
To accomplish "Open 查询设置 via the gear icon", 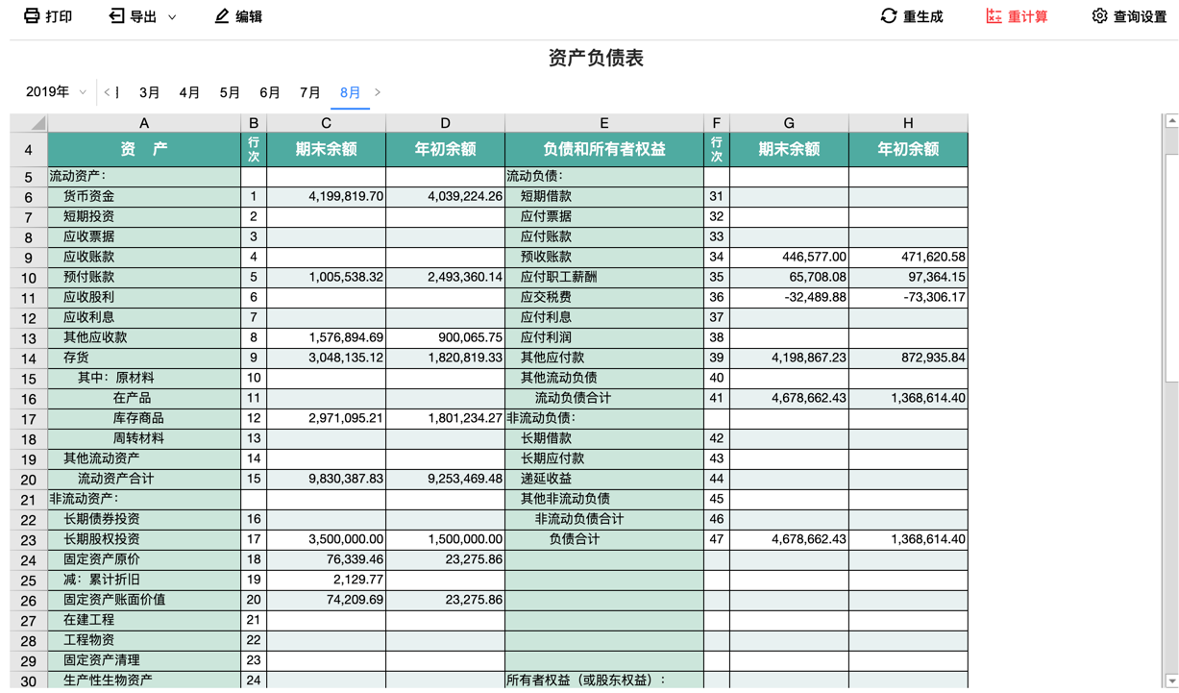I will click(x=1099, y=16).
